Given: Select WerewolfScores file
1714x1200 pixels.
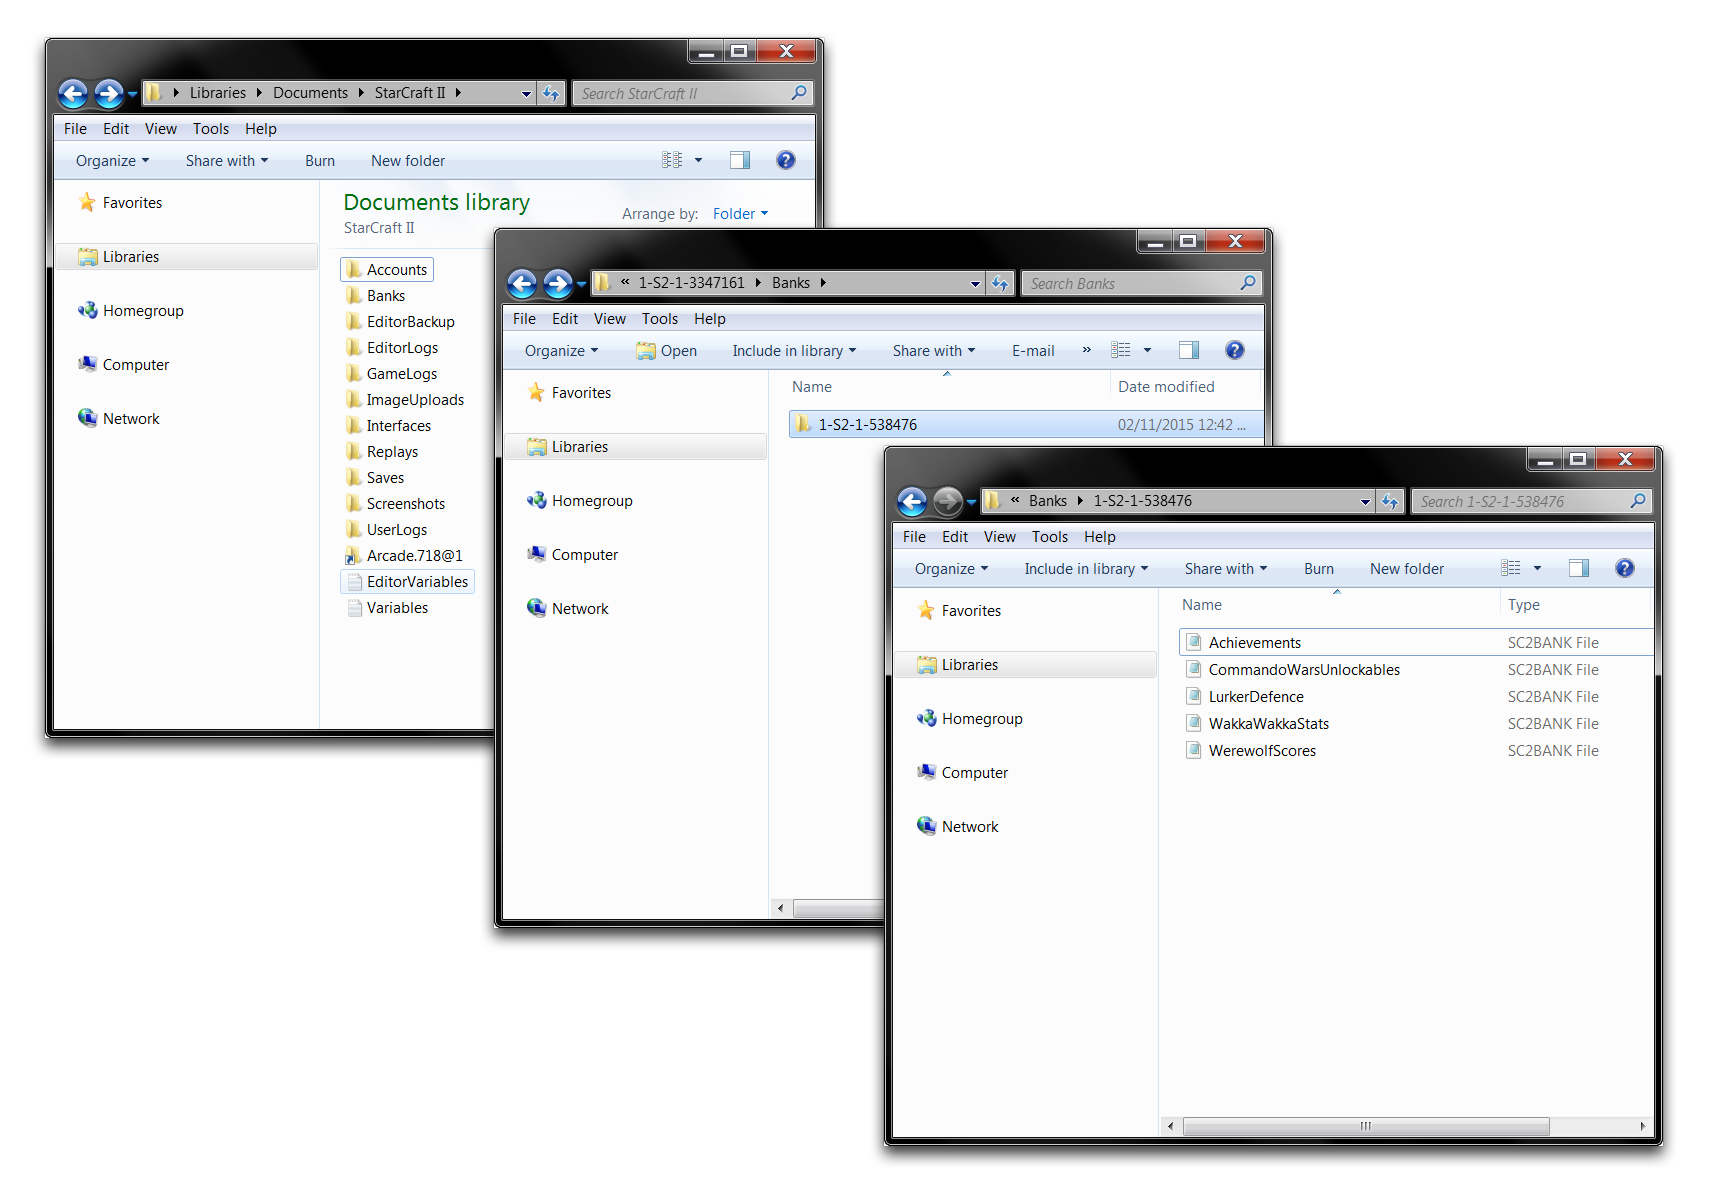Looking at the screenshot, I should pyautogui.click(x=1416, y=750).
